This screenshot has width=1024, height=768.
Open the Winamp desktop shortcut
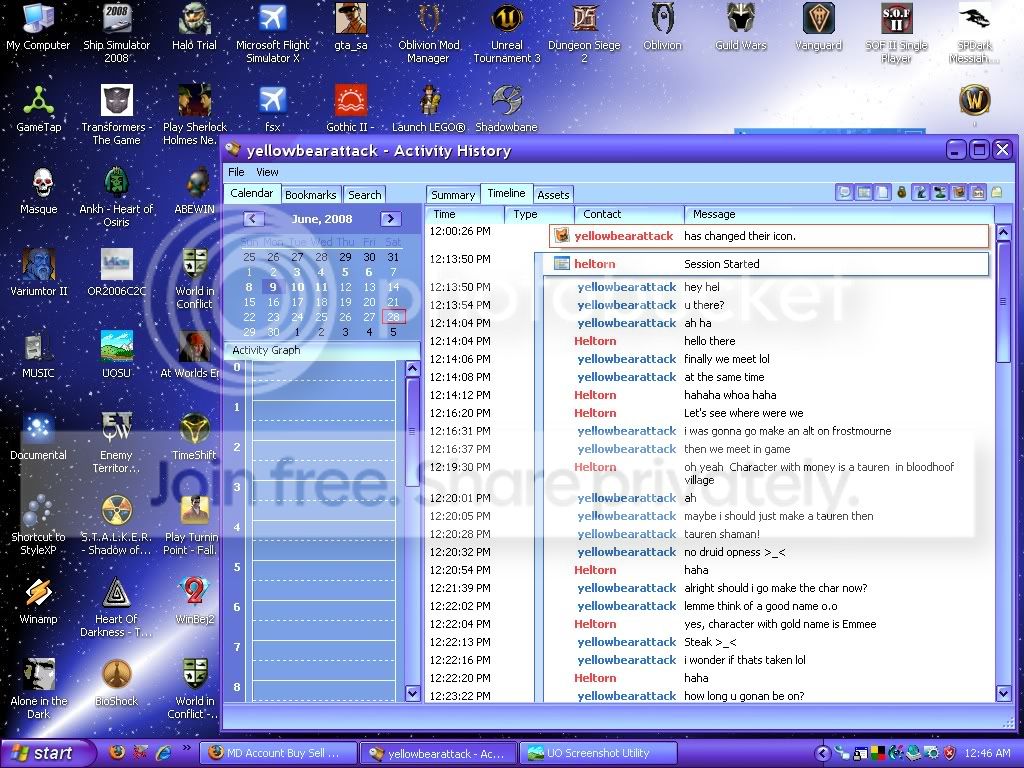pyautogui.click(x=39, y=601)
